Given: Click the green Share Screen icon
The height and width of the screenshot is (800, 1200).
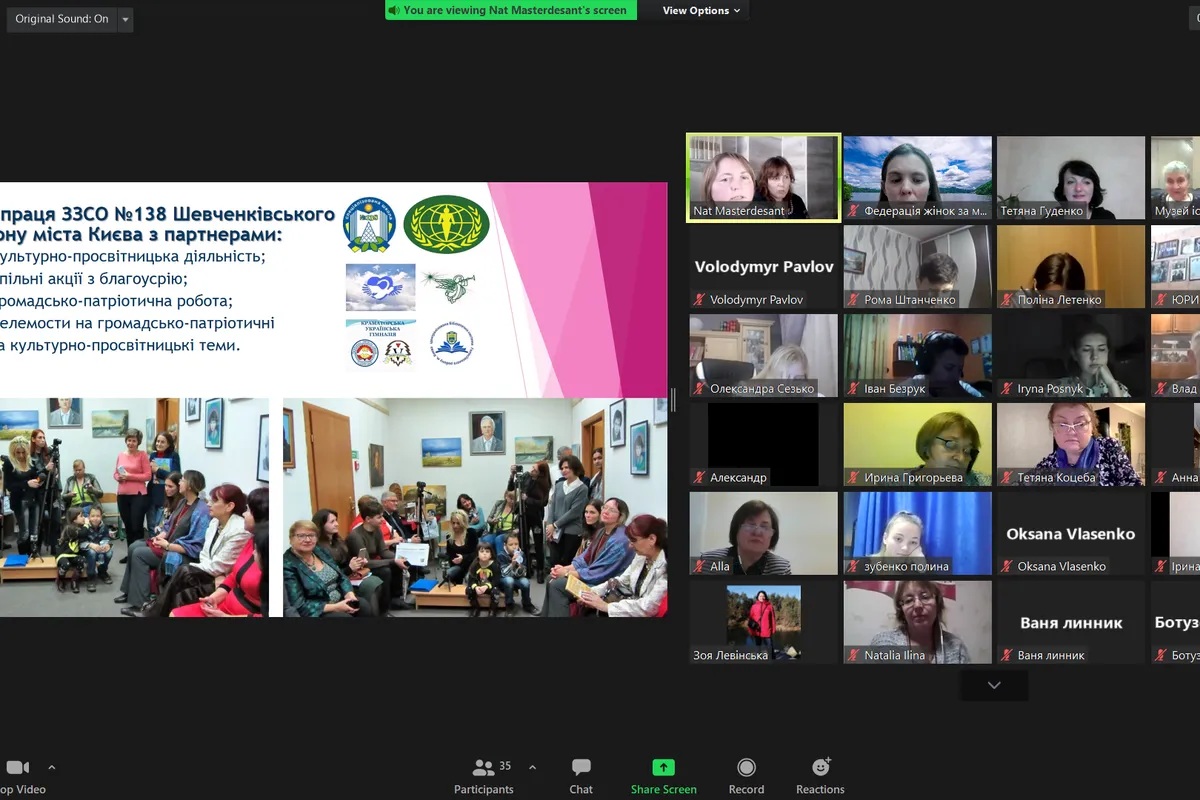Looking at the screenshot, I should (x=663, y=767).
